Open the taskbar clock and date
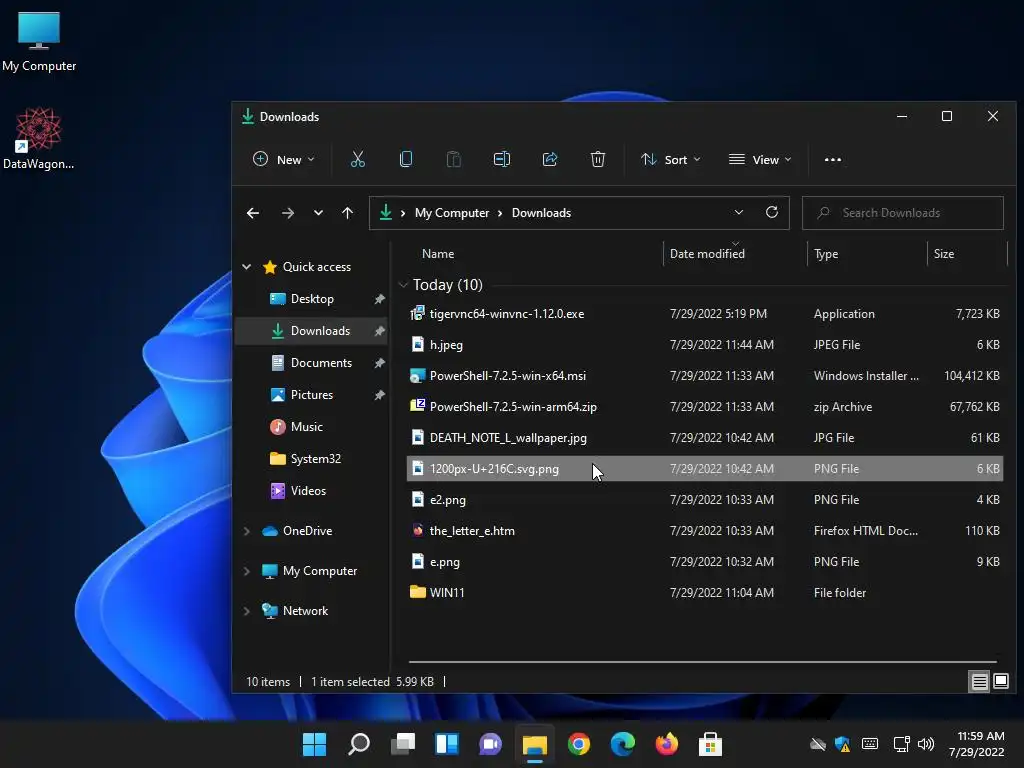 coord(976,744)
